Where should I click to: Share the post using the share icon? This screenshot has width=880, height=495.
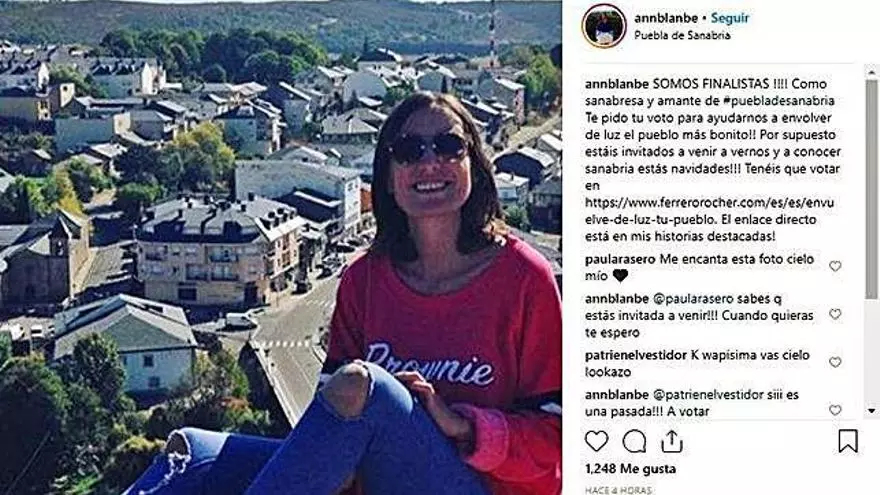pyautogui.click(x=671, y=441)
